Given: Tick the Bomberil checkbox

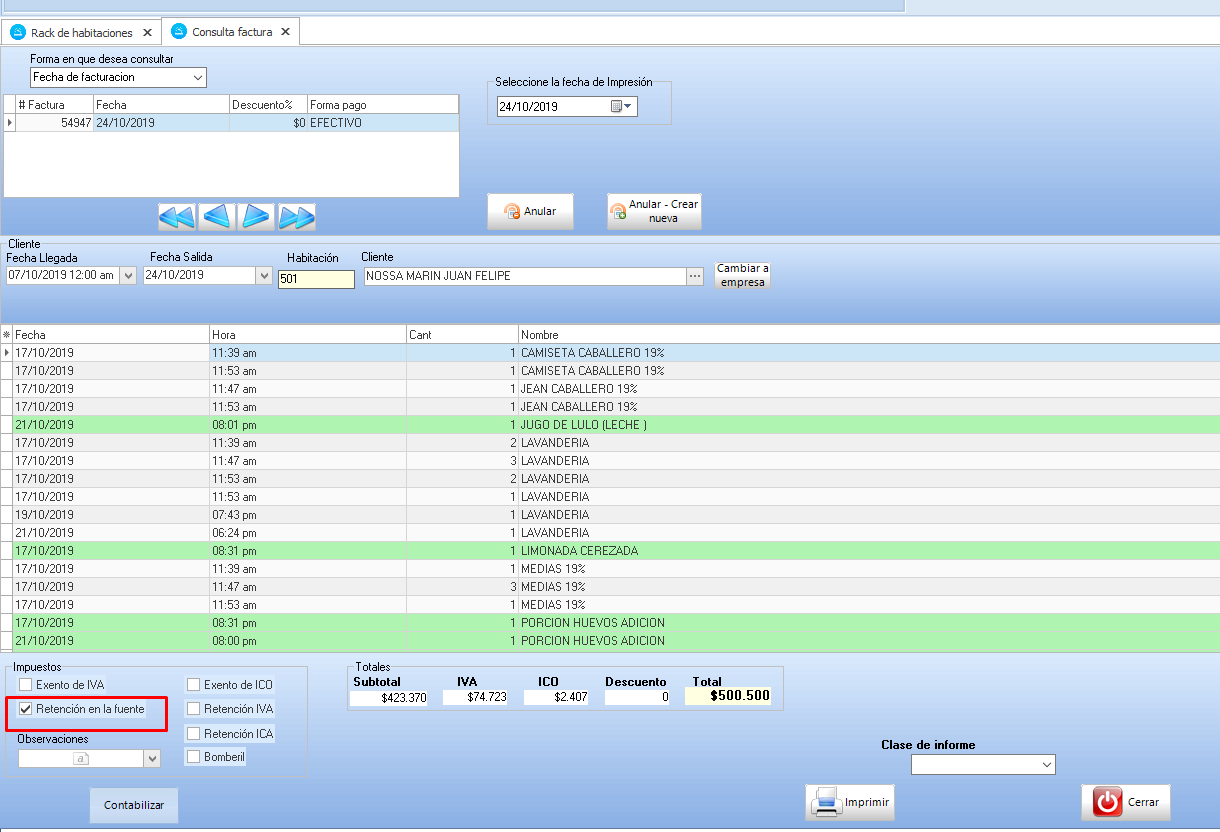Looking at the screenshot, I should pos(194,757).
